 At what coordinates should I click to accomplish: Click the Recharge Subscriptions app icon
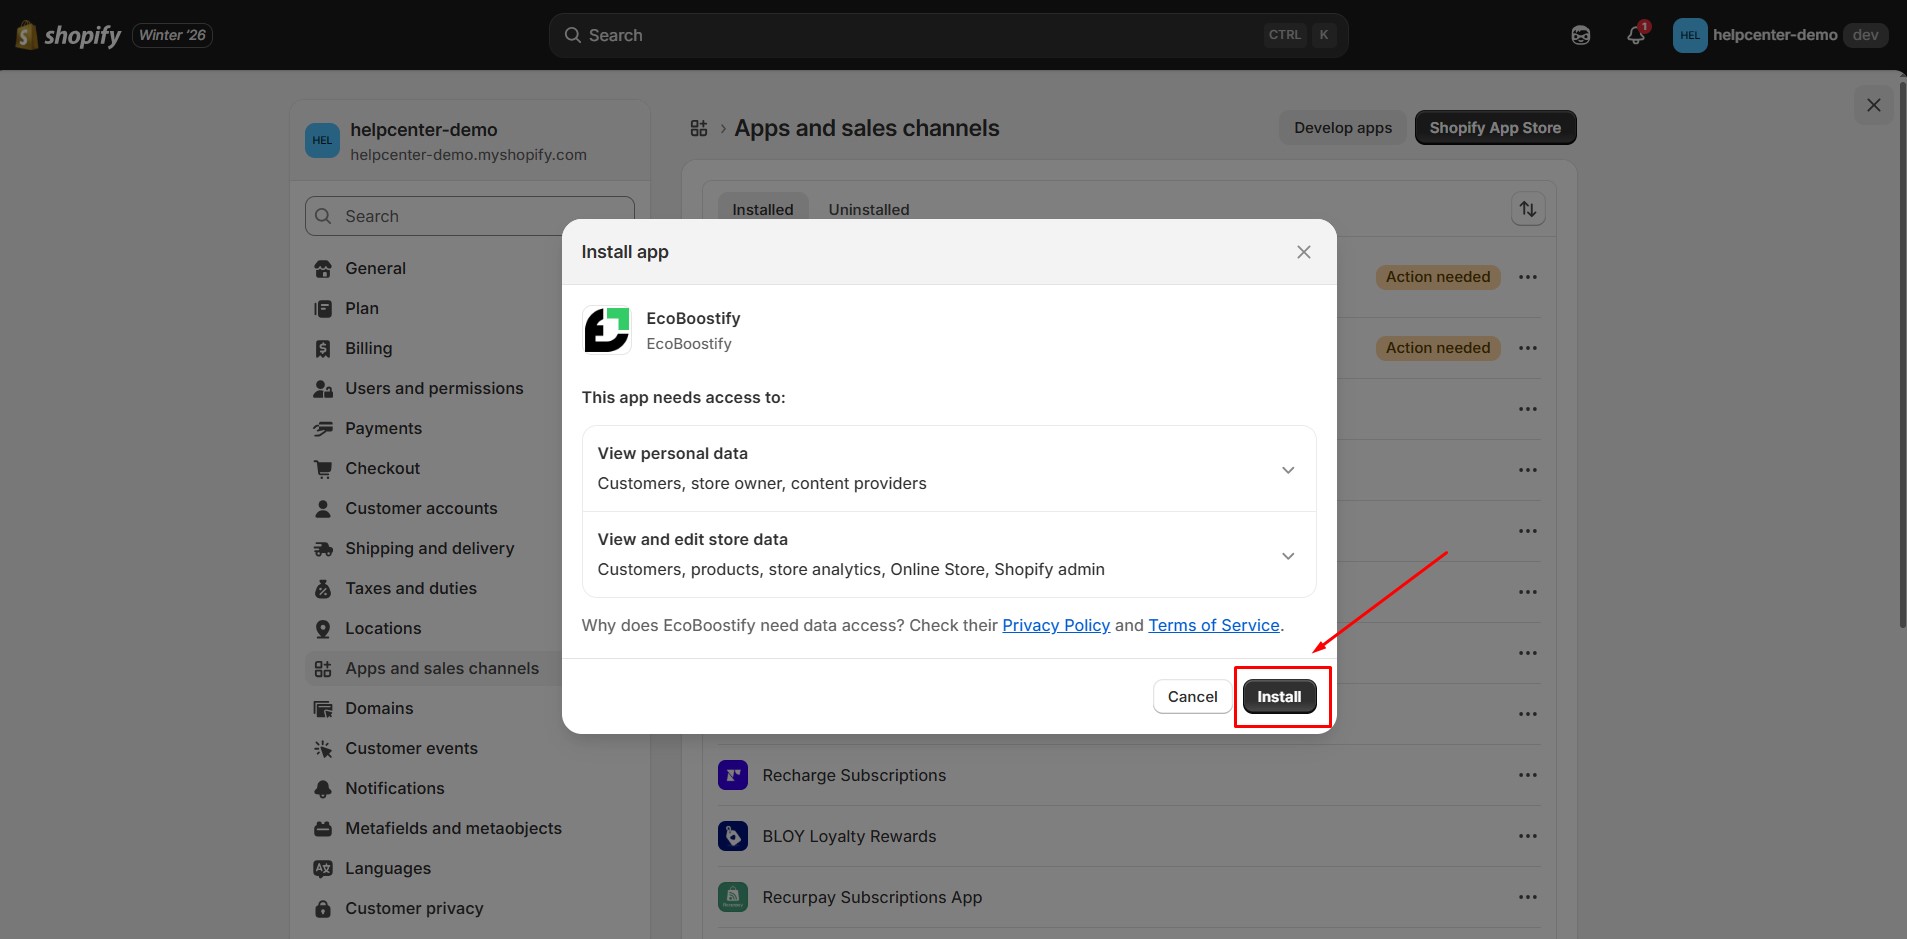coord(733,774)
